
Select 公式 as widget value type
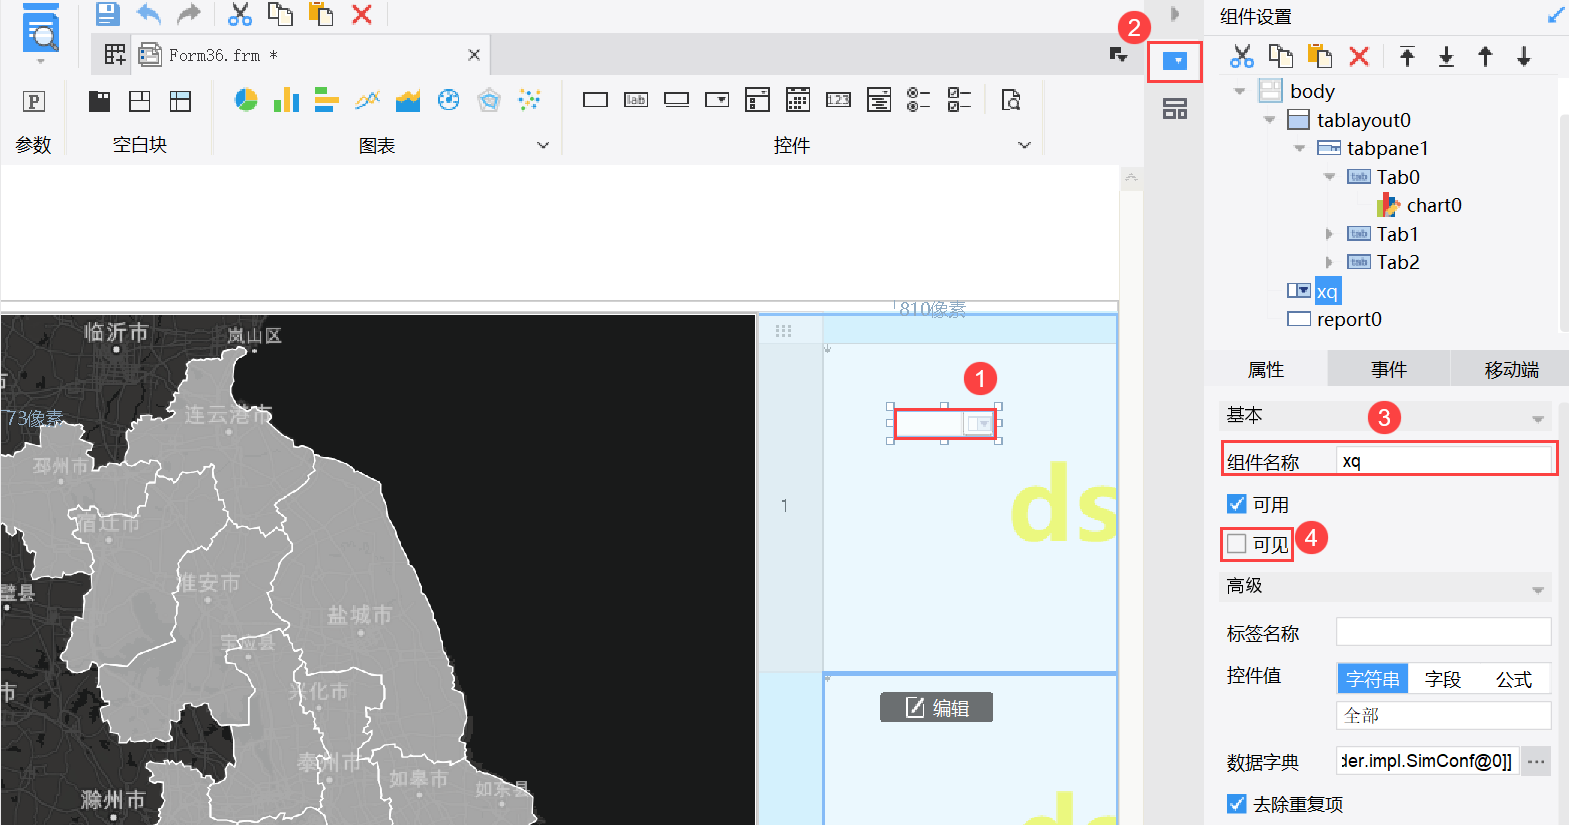(x=1513, y=679)
